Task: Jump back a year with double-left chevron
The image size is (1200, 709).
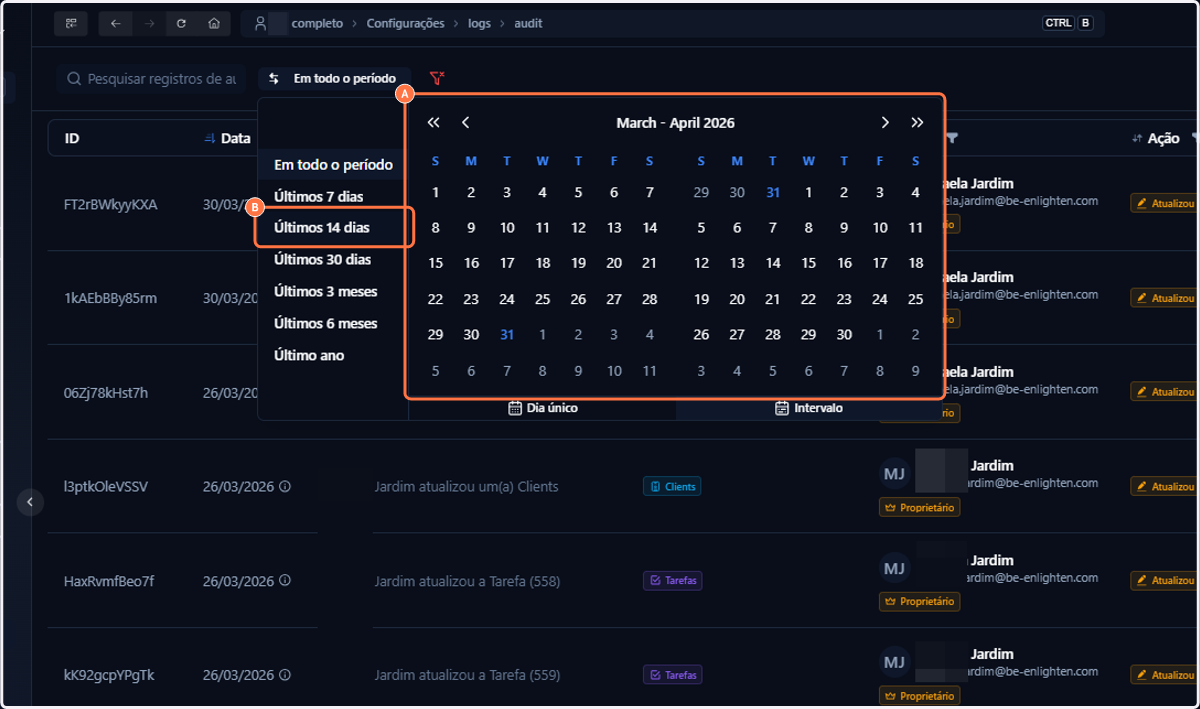Action: 433,123
